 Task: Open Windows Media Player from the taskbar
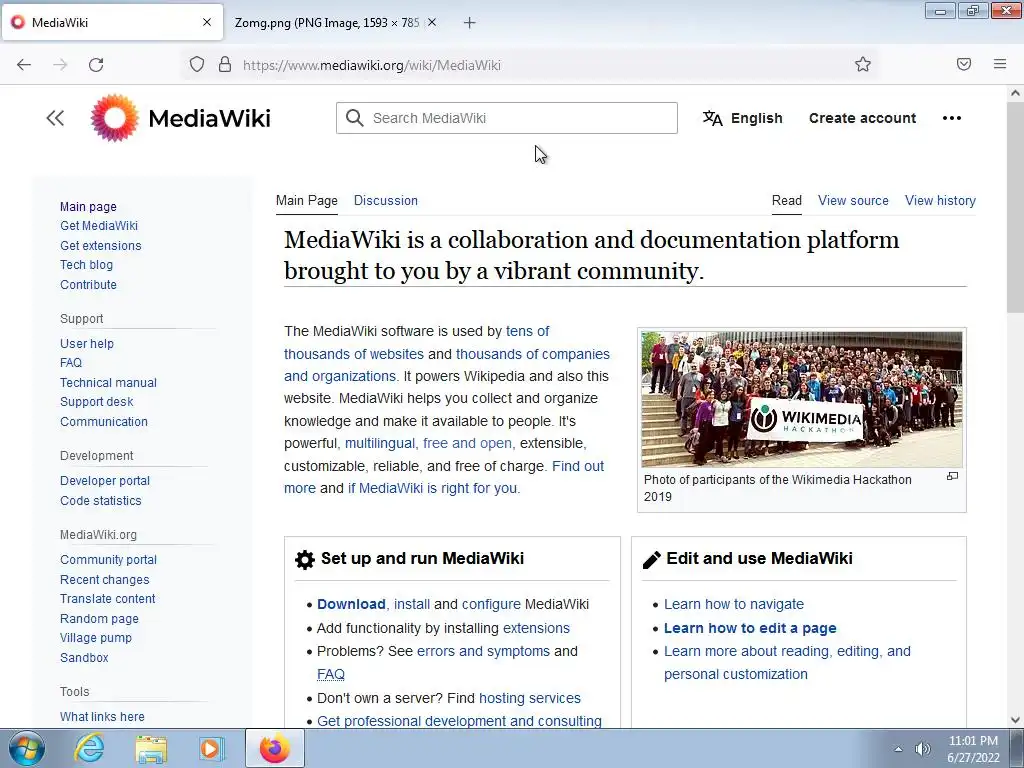point(212,749)
